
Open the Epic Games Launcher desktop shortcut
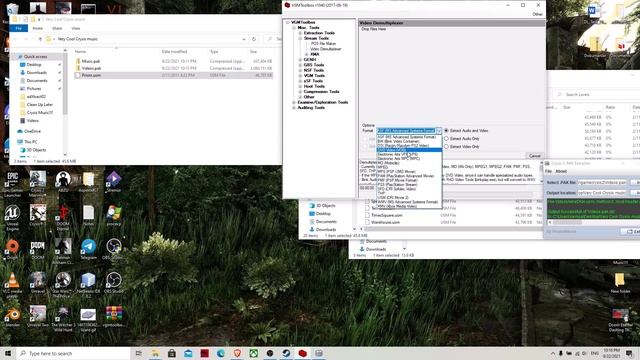point(13,183)
